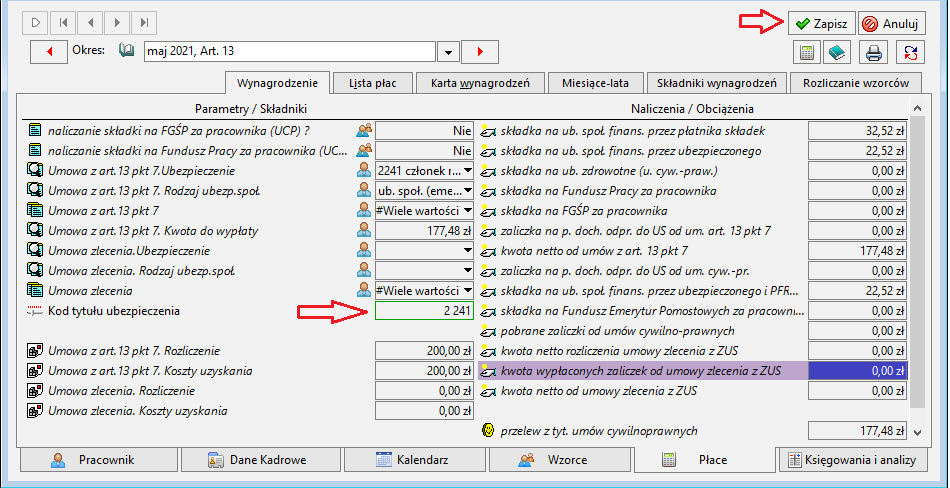Expand the Umowa zlecenia. Rodzaj ubezp.społ. dropdown

[467, 271]
